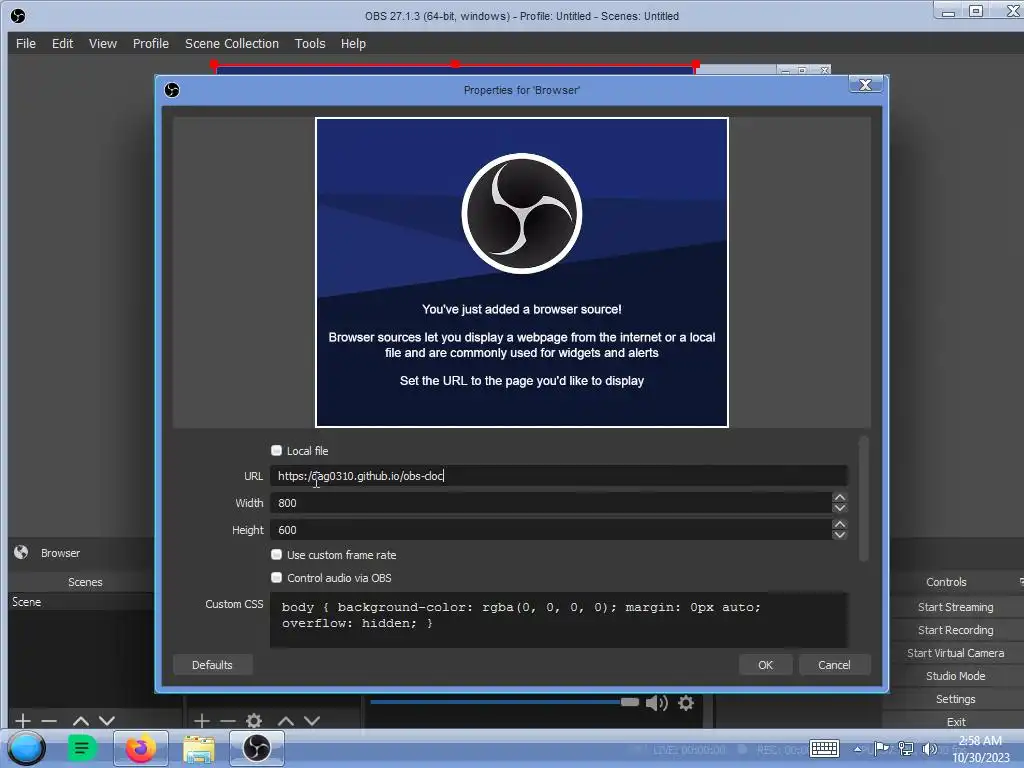
Task: Open the on-screen keyboard tray icon
Action: click(x=824, y=748)
